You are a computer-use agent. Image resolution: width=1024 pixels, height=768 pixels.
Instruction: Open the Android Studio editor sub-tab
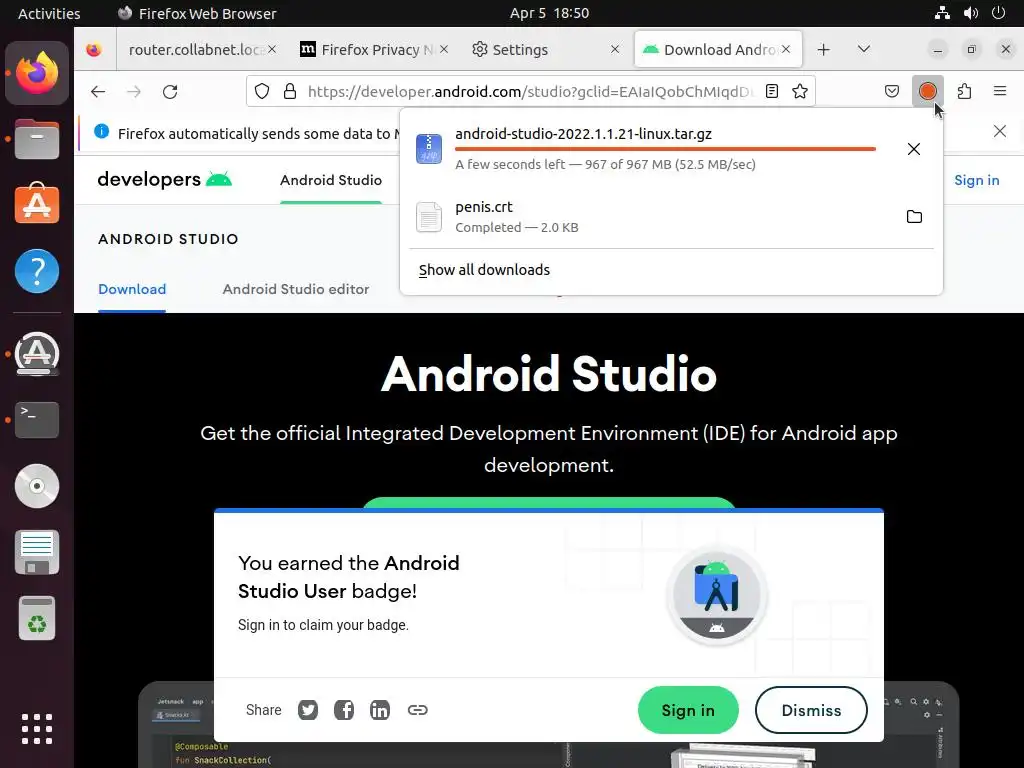click(x=296, y=289)
